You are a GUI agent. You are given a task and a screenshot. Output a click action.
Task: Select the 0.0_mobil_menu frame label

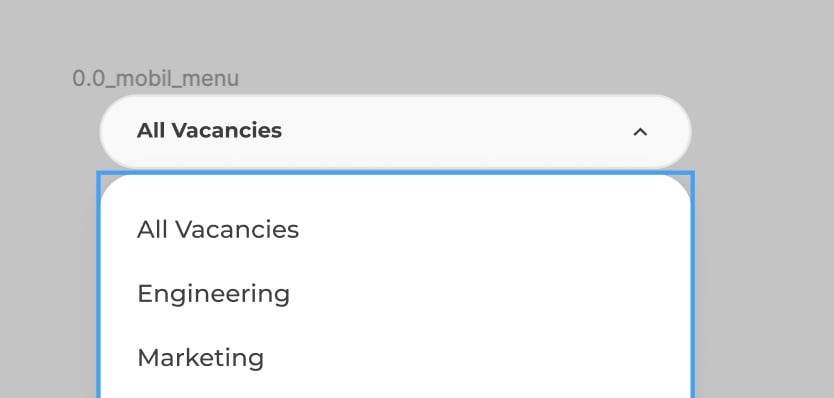(x=155, y=79)
